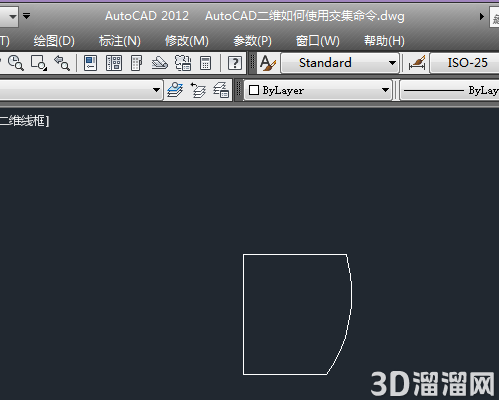
Task: Click the Zoom Previous icon
Action: [x=62, y=63]
